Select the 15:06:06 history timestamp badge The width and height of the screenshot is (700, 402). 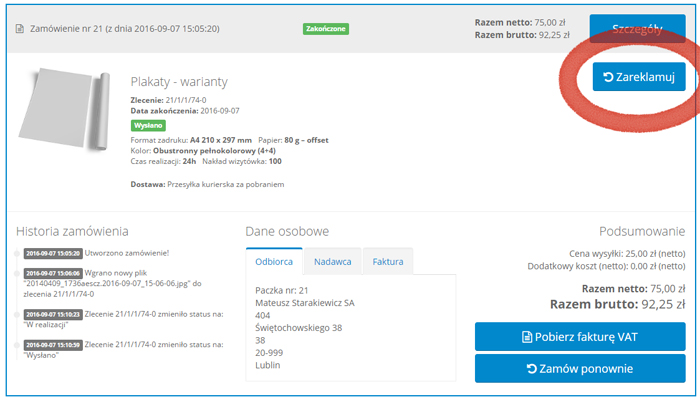click(53, 272)
